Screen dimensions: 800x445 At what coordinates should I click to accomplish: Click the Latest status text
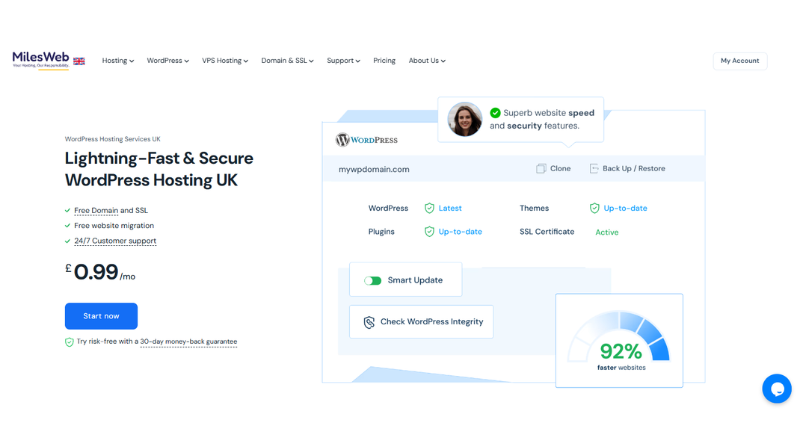click(450, 208)
